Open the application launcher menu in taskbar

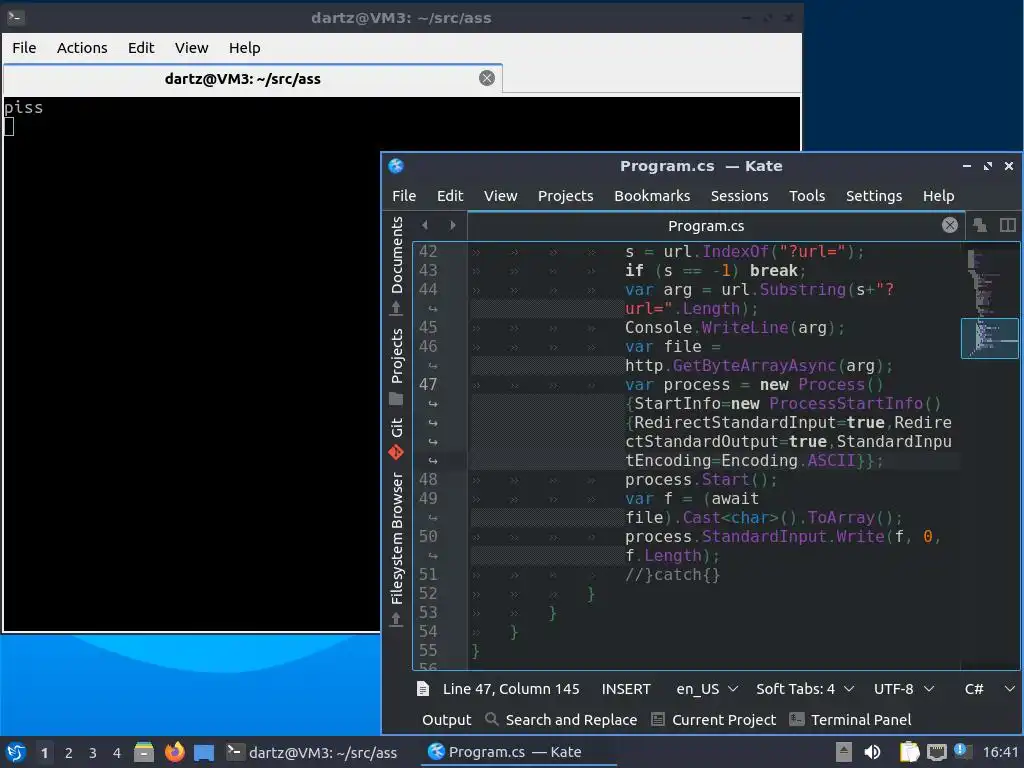pyautogui.click(x=16, y=752)
